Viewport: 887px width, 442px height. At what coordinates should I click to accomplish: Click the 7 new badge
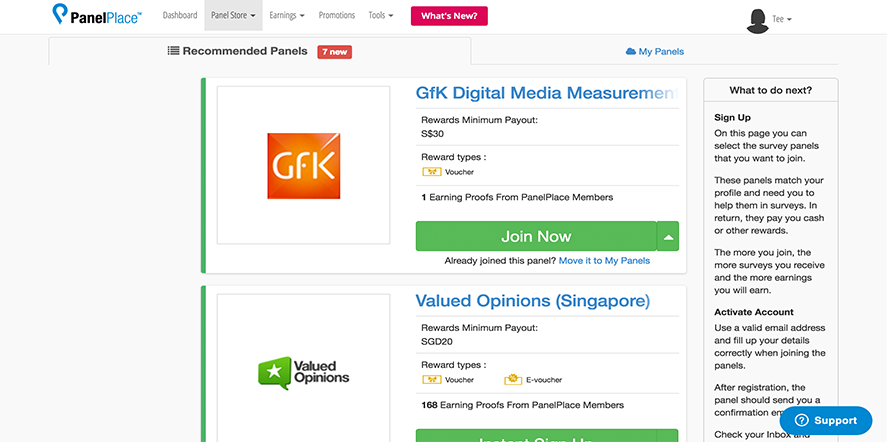pyautogui.click(x=334, y=52)
